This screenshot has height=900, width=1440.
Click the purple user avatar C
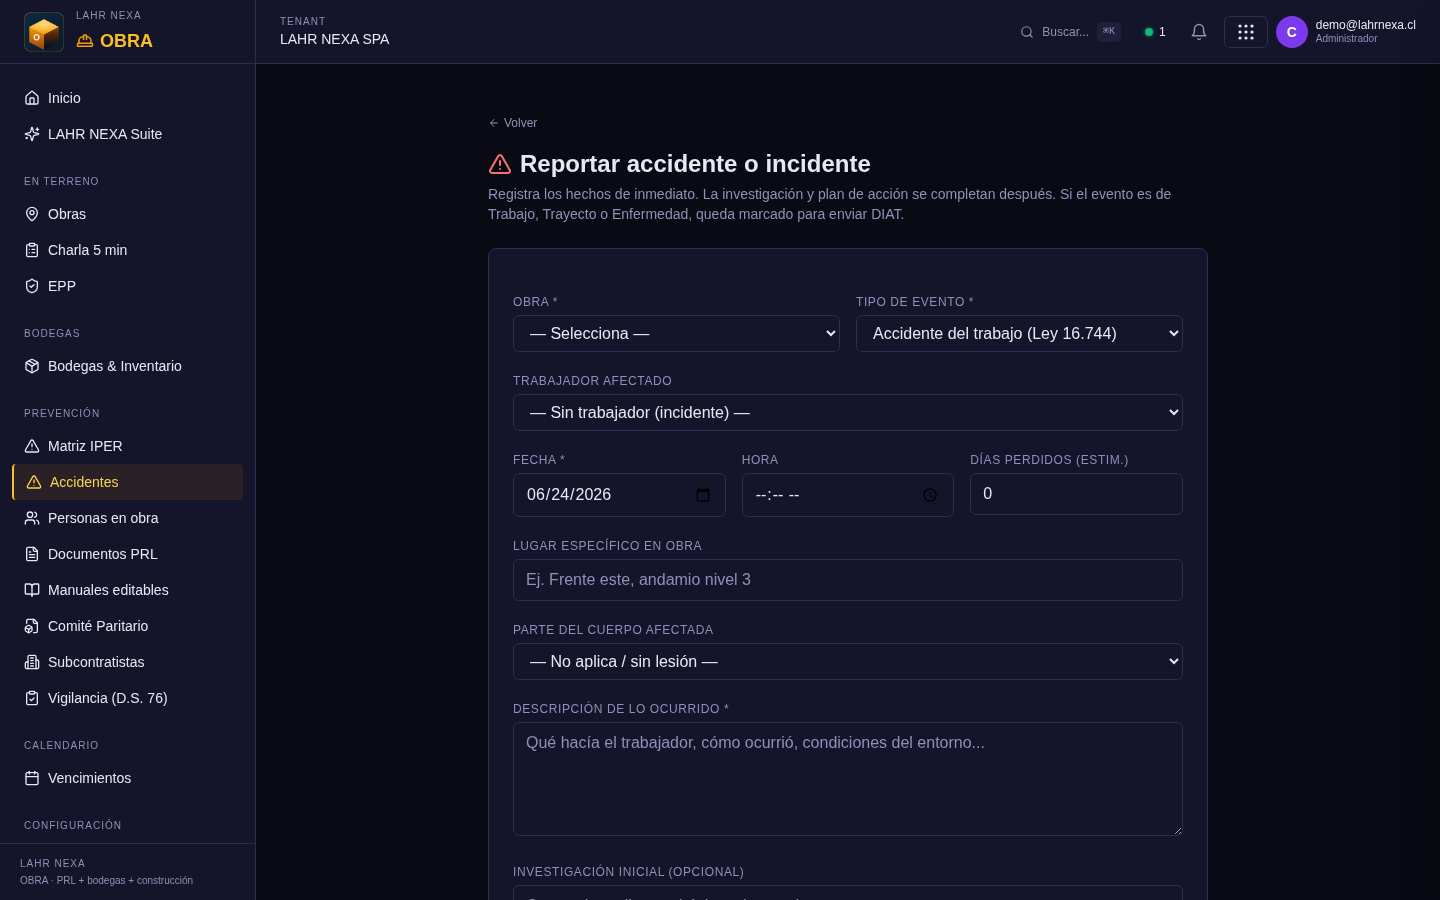click(1292, 32)
